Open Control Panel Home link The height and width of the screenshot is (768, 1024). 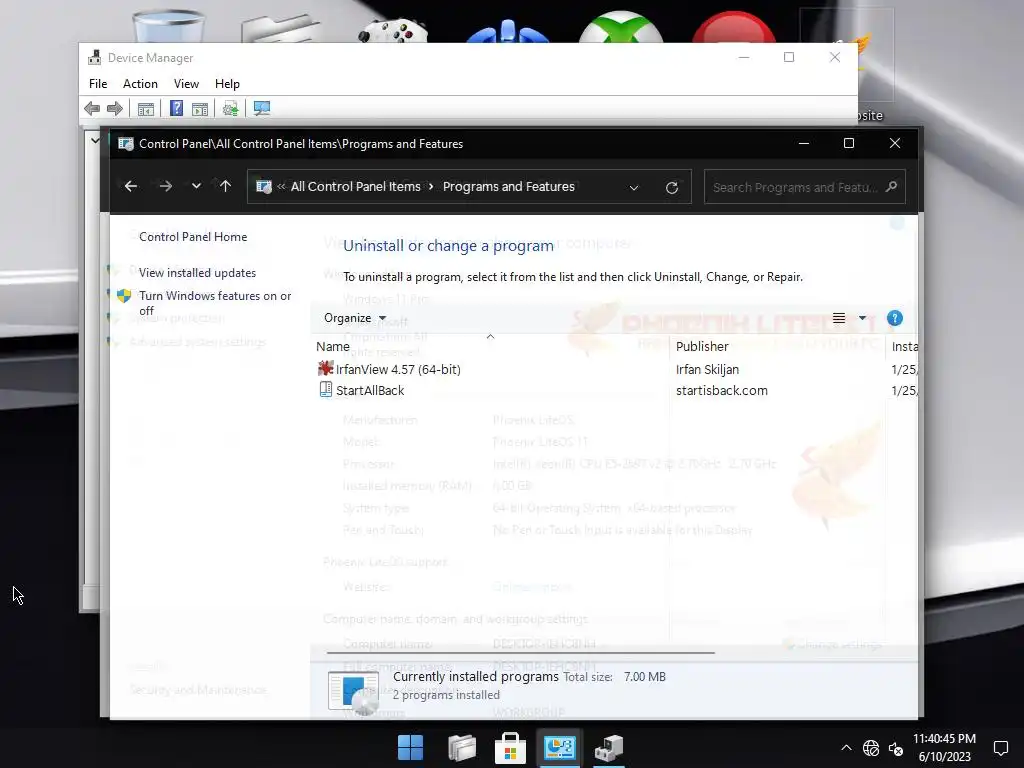tap(193, 237)
